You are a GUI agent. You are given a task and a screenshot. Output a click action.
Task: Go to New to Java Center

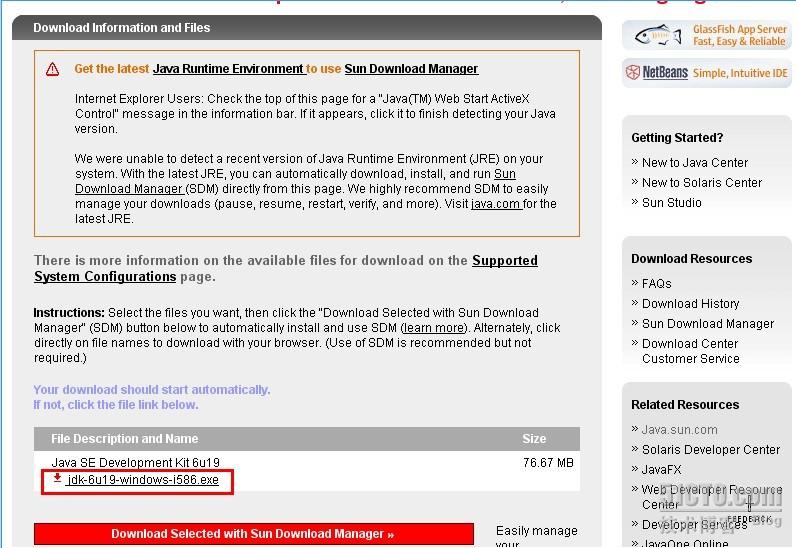[x=694, y=163]
